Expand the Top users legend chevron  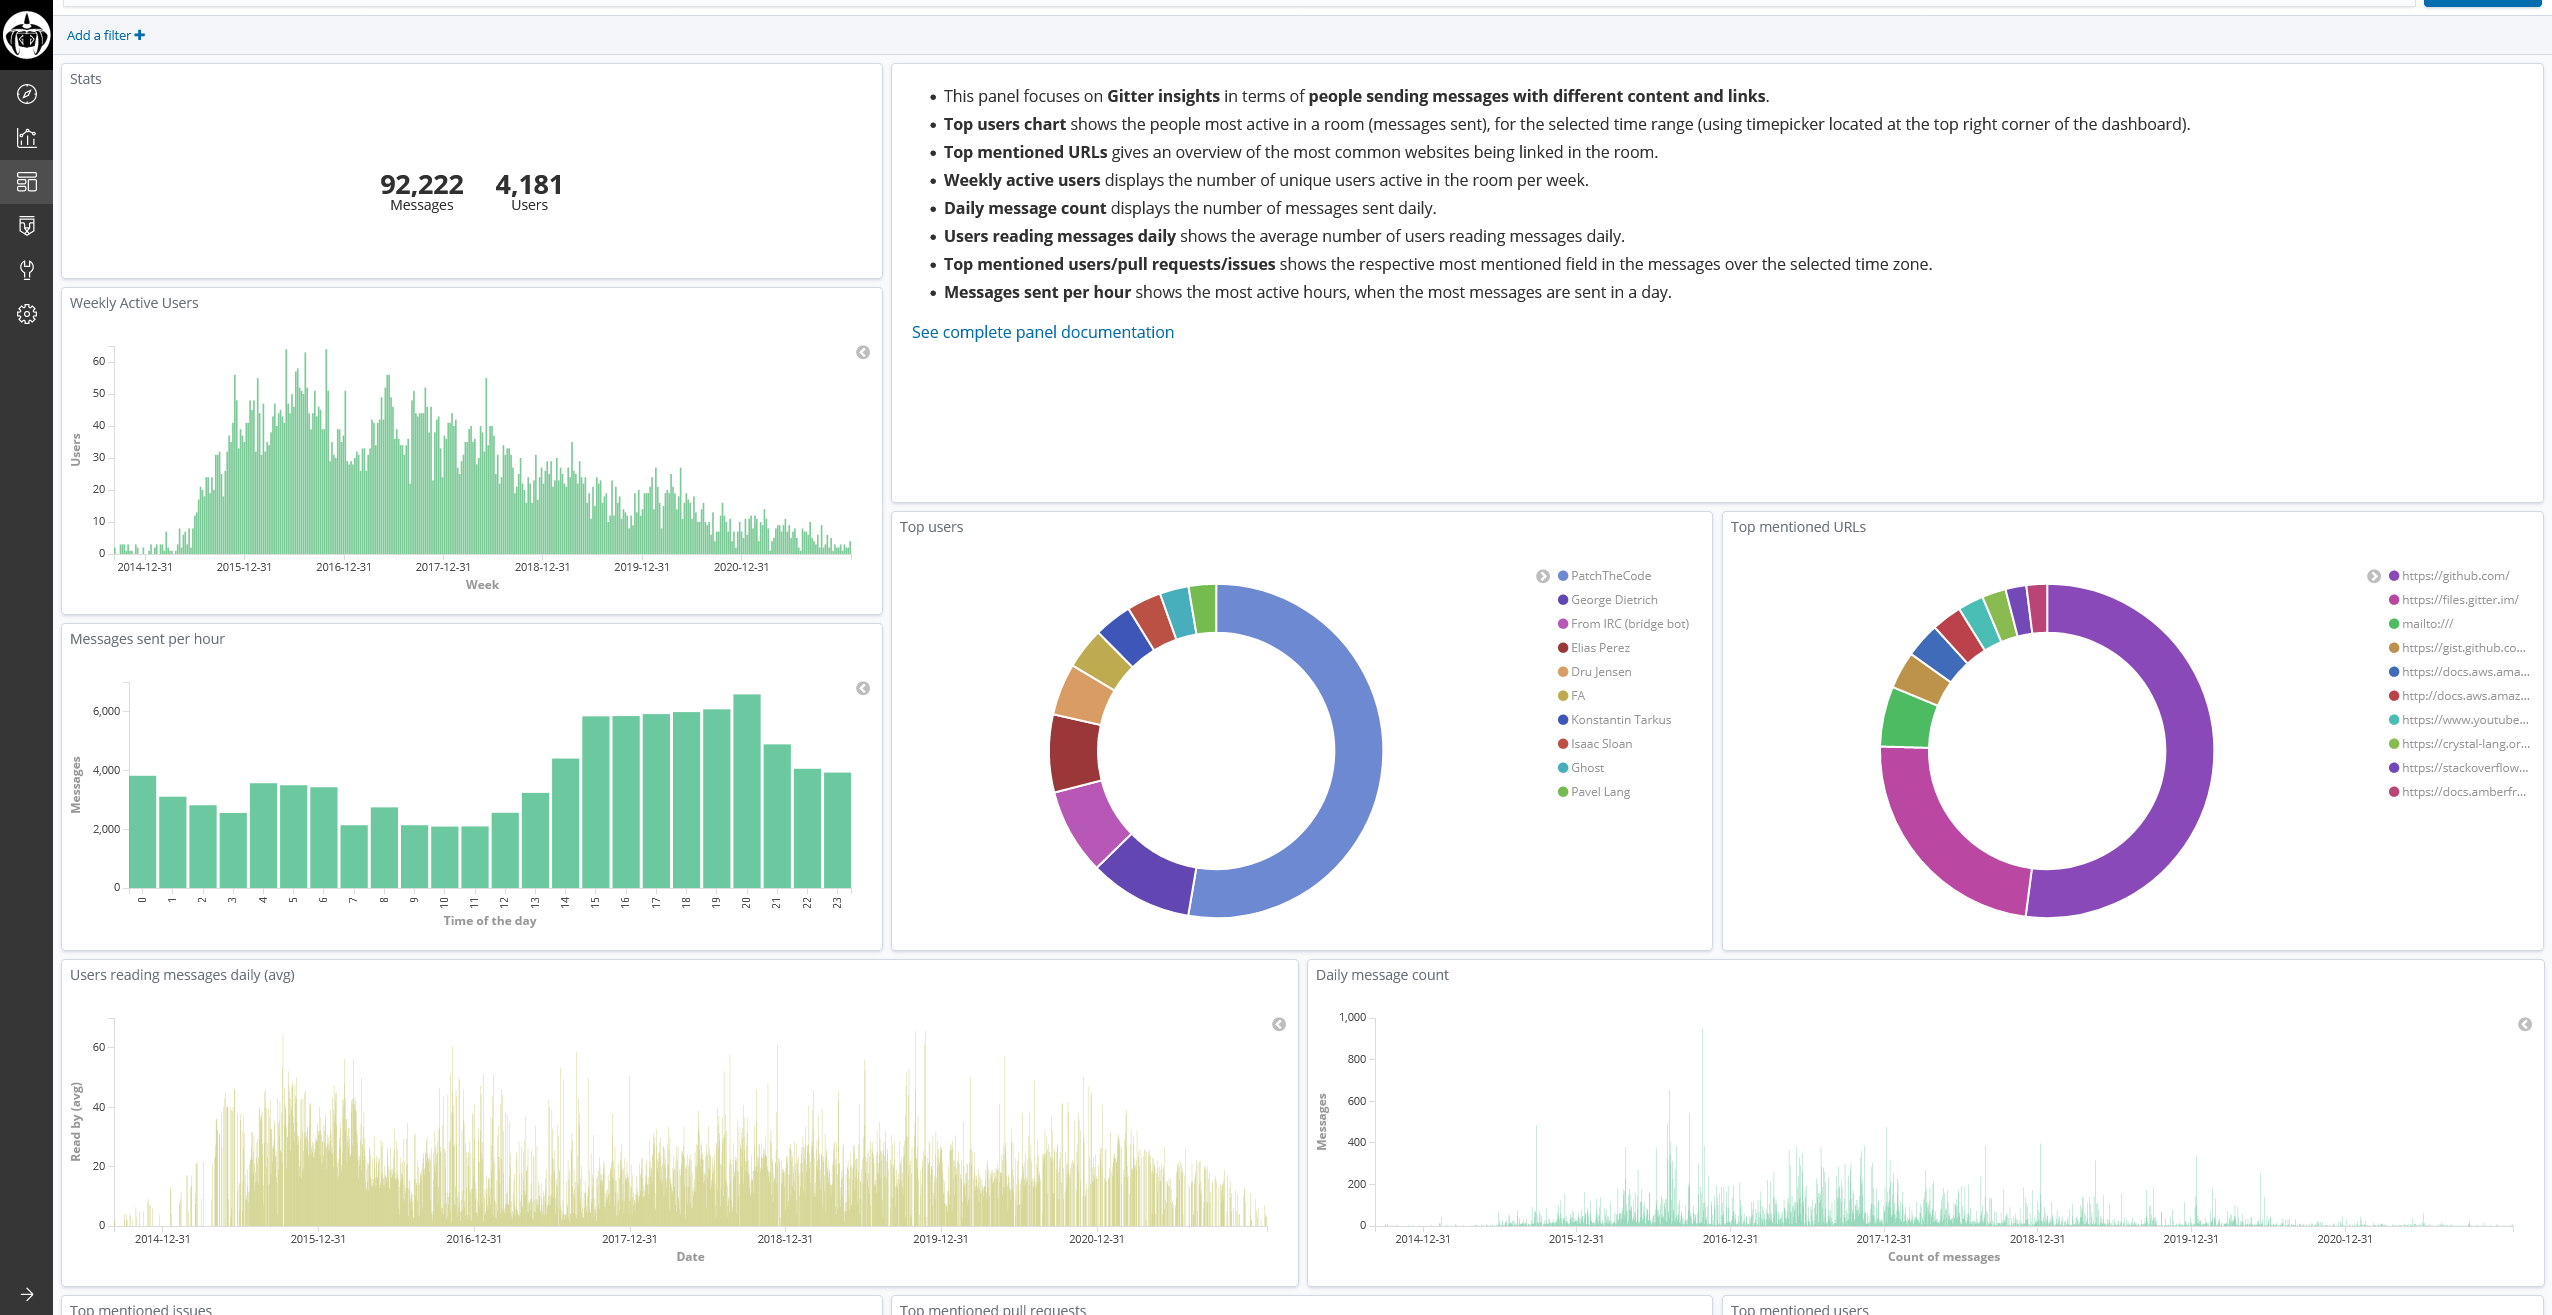[1542, 575]
